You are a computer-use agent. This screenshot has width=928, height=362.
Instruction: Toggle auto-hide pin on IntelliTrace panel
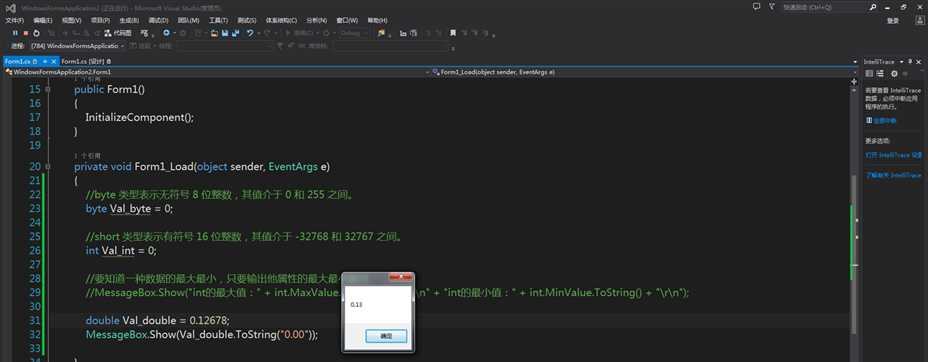coord(910,62)
